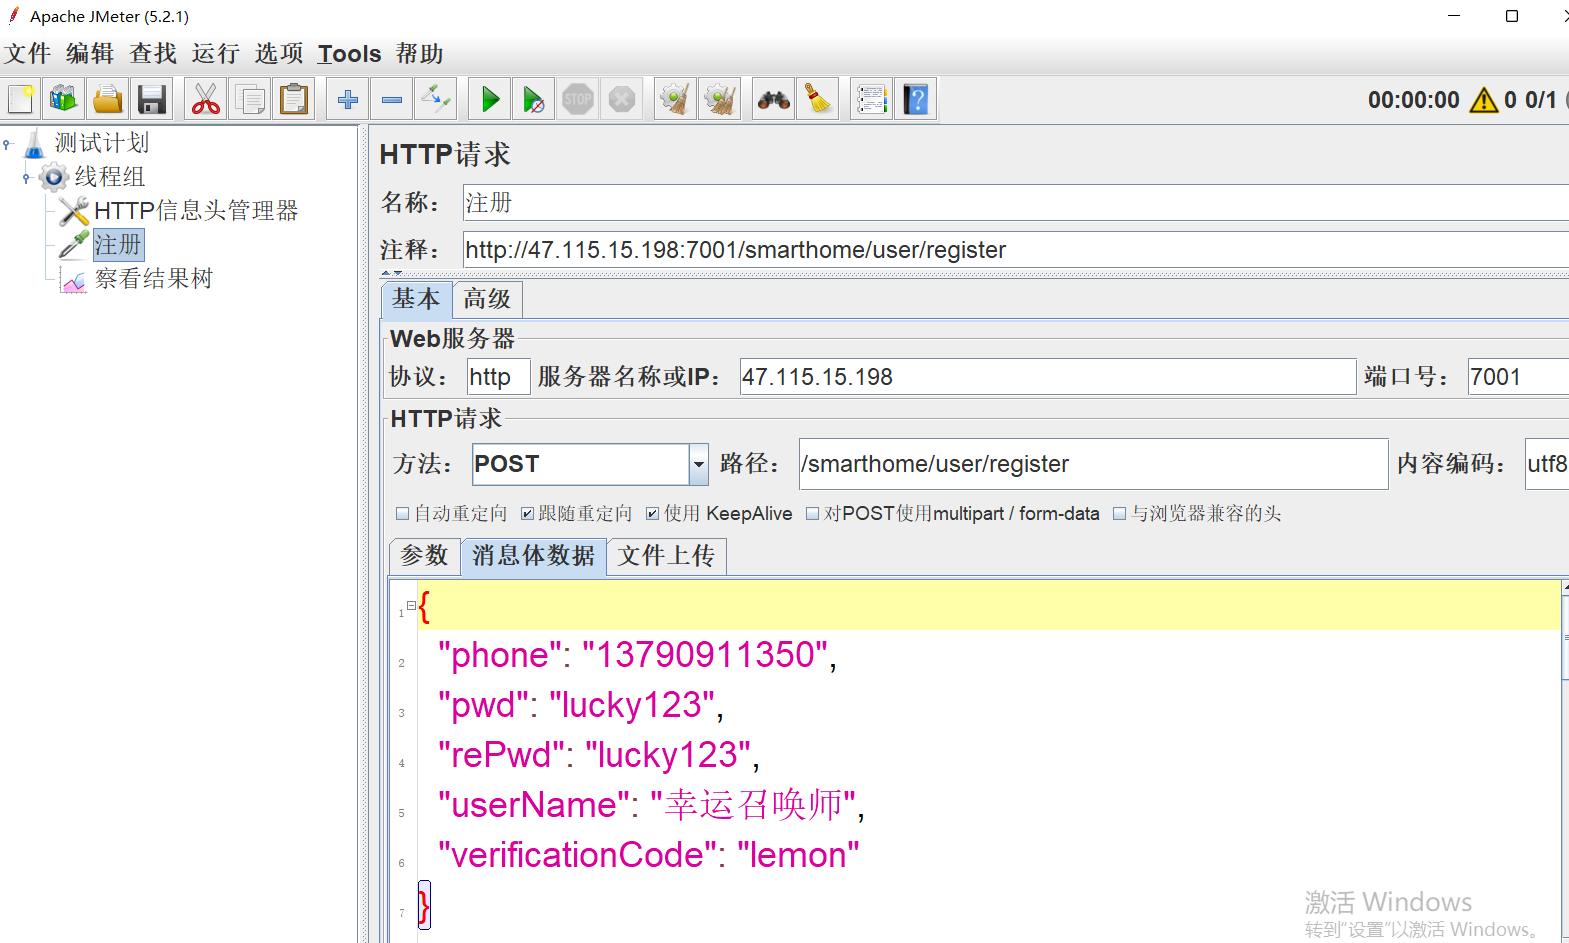Image resolution: width=1569 pixels, height=943 pixels.
Task: Collapse the 线程组 tree node
Action: pyautogui.click(x=26, y=178)
